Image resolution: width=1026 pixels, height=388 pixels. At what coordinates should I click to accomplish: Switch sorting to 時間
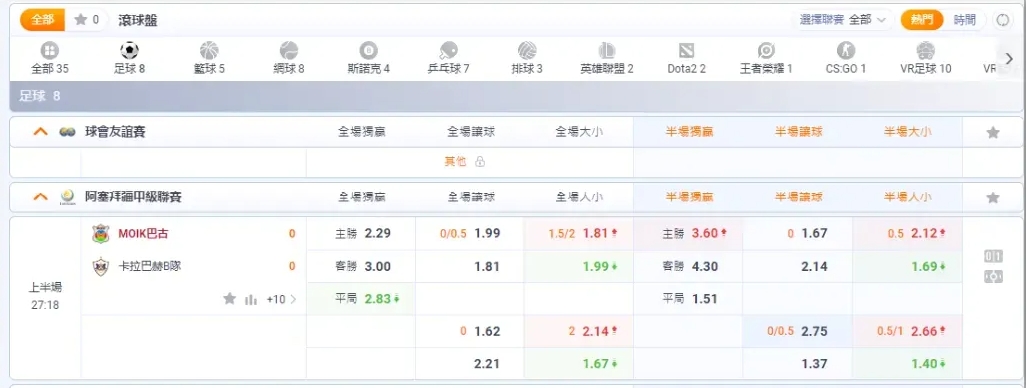click(964, 20)
